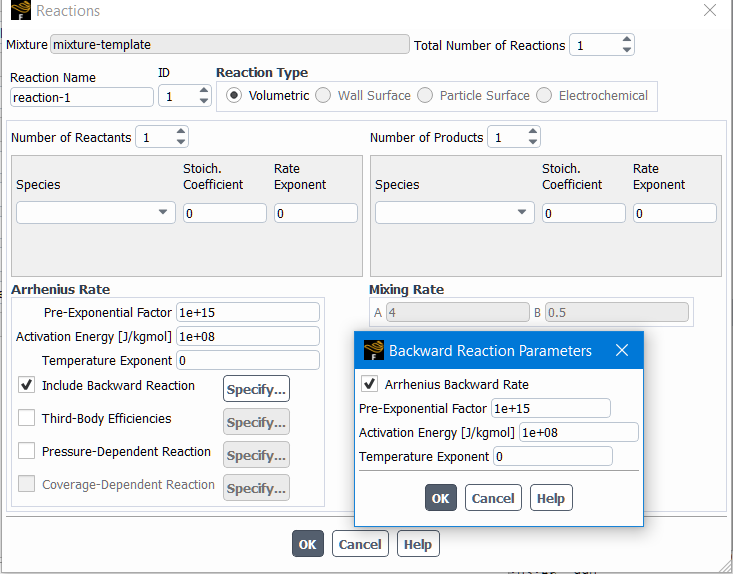This screenshot has height=574, width=733.
Task: Click the product Stoich. Coefficient field
Action: [x=584, y=213]
